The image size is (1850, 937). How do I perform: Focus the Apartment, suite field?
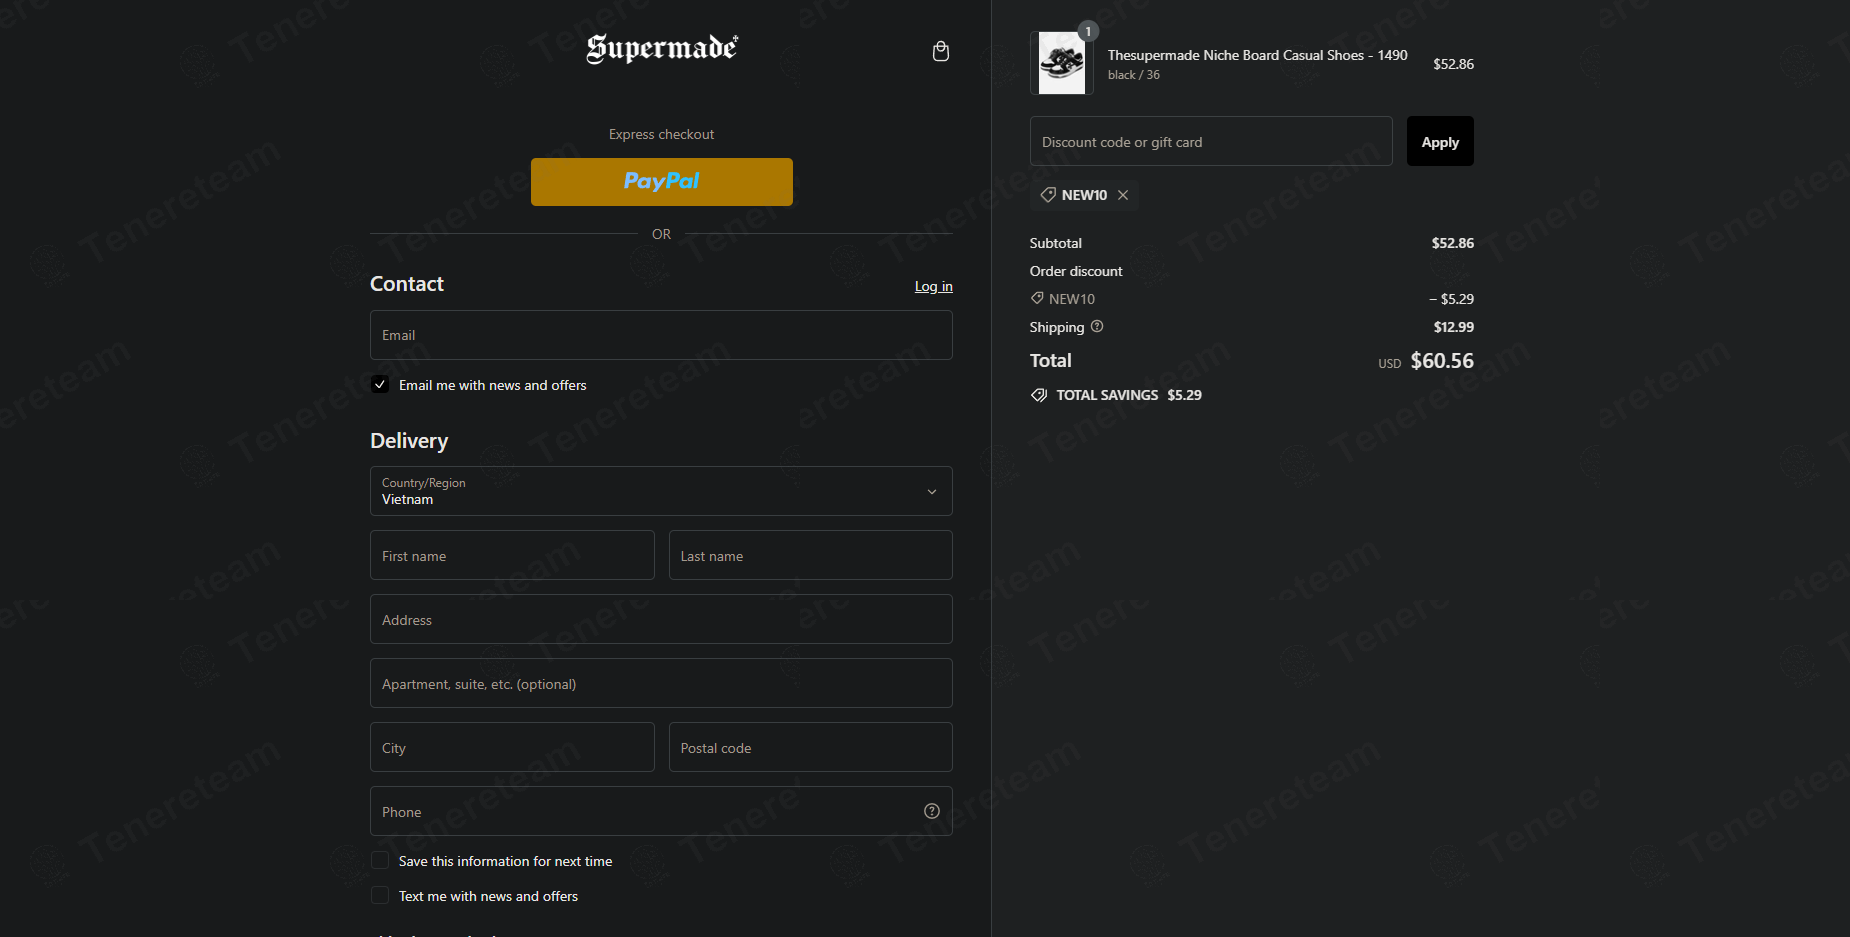[x=661, y=683]
